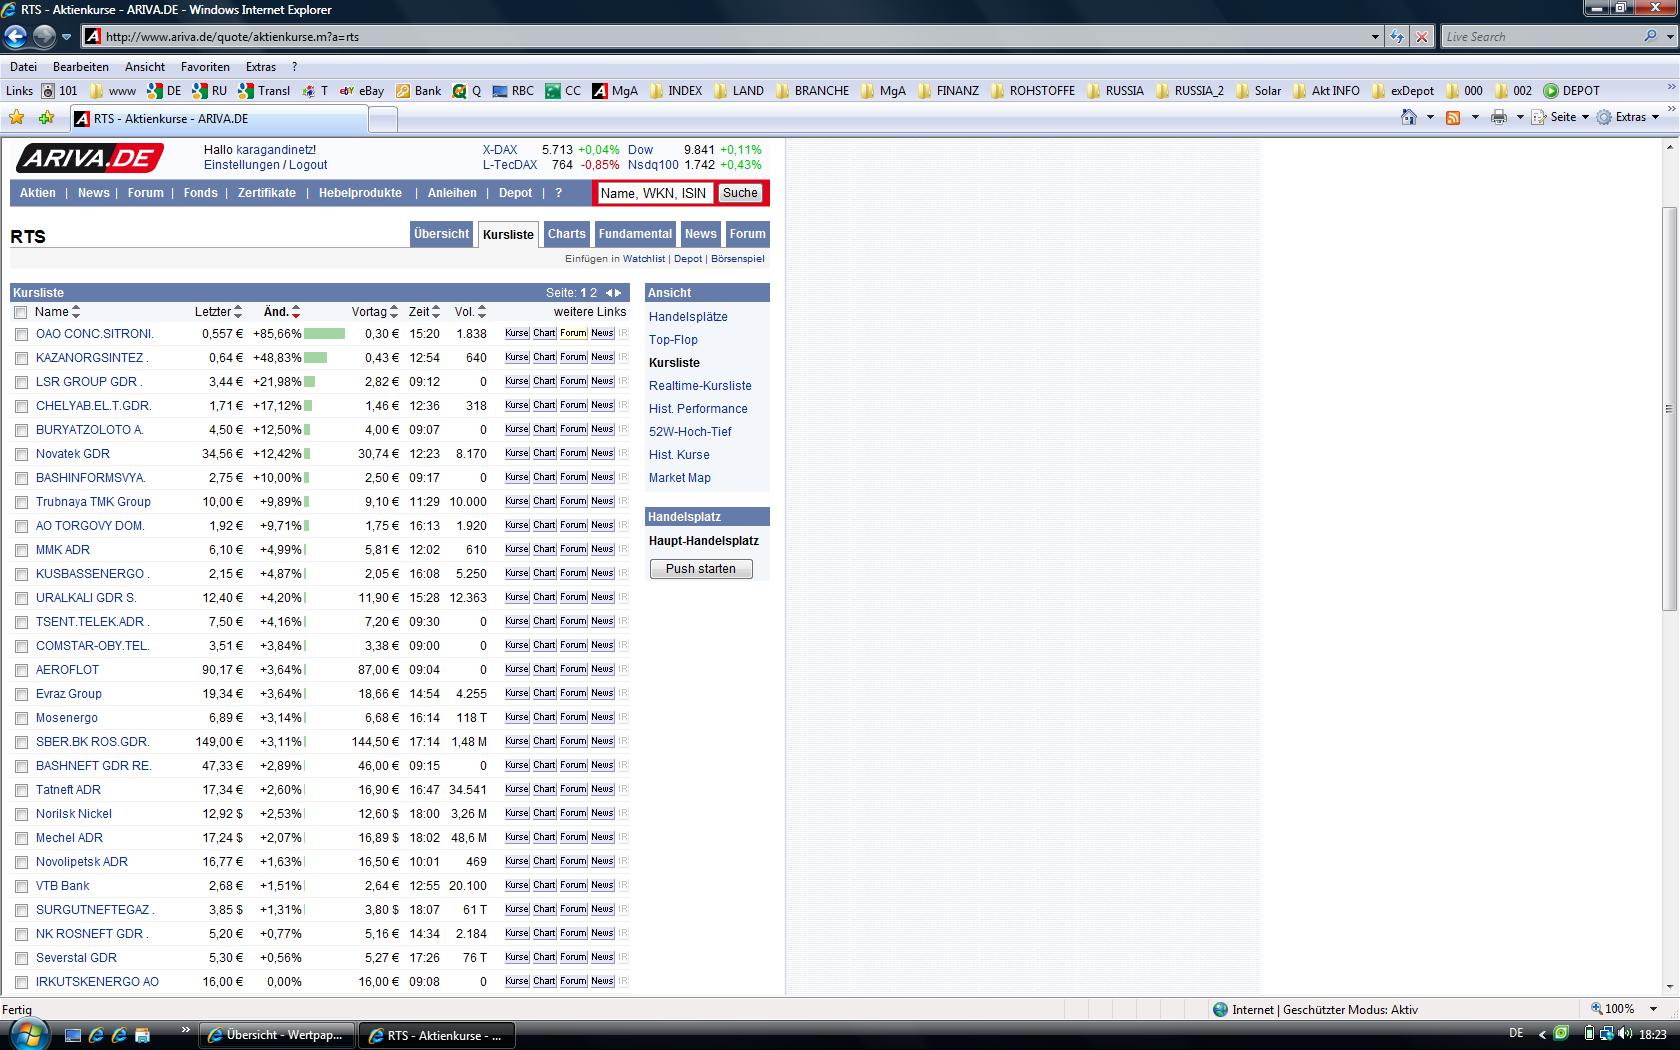Viewport: 1680px width, 1050px height.
Task: Open Kurse icon for OAO CONC.SITRONI. row
Action: pos(517,333)
